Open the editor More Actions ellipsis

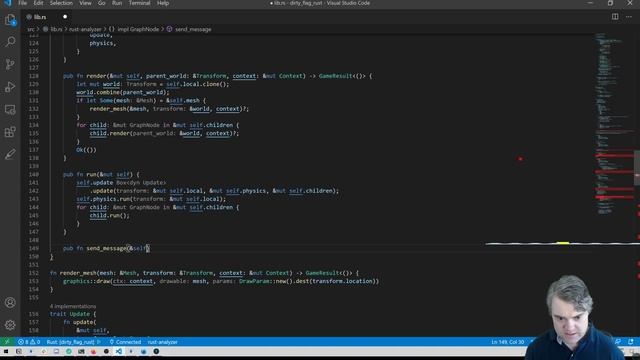tap(629, 17)
